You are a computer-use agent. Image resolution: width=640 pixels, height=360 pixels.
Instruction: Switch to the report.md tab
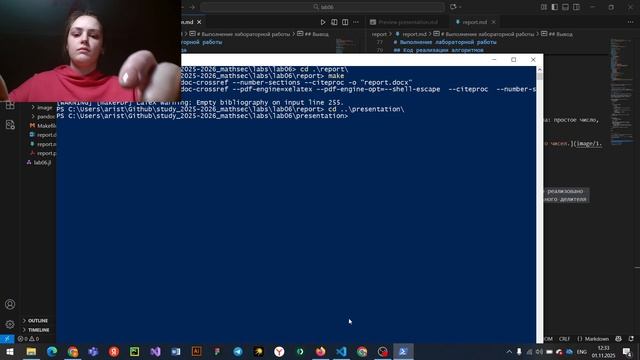tap(474, 22)
